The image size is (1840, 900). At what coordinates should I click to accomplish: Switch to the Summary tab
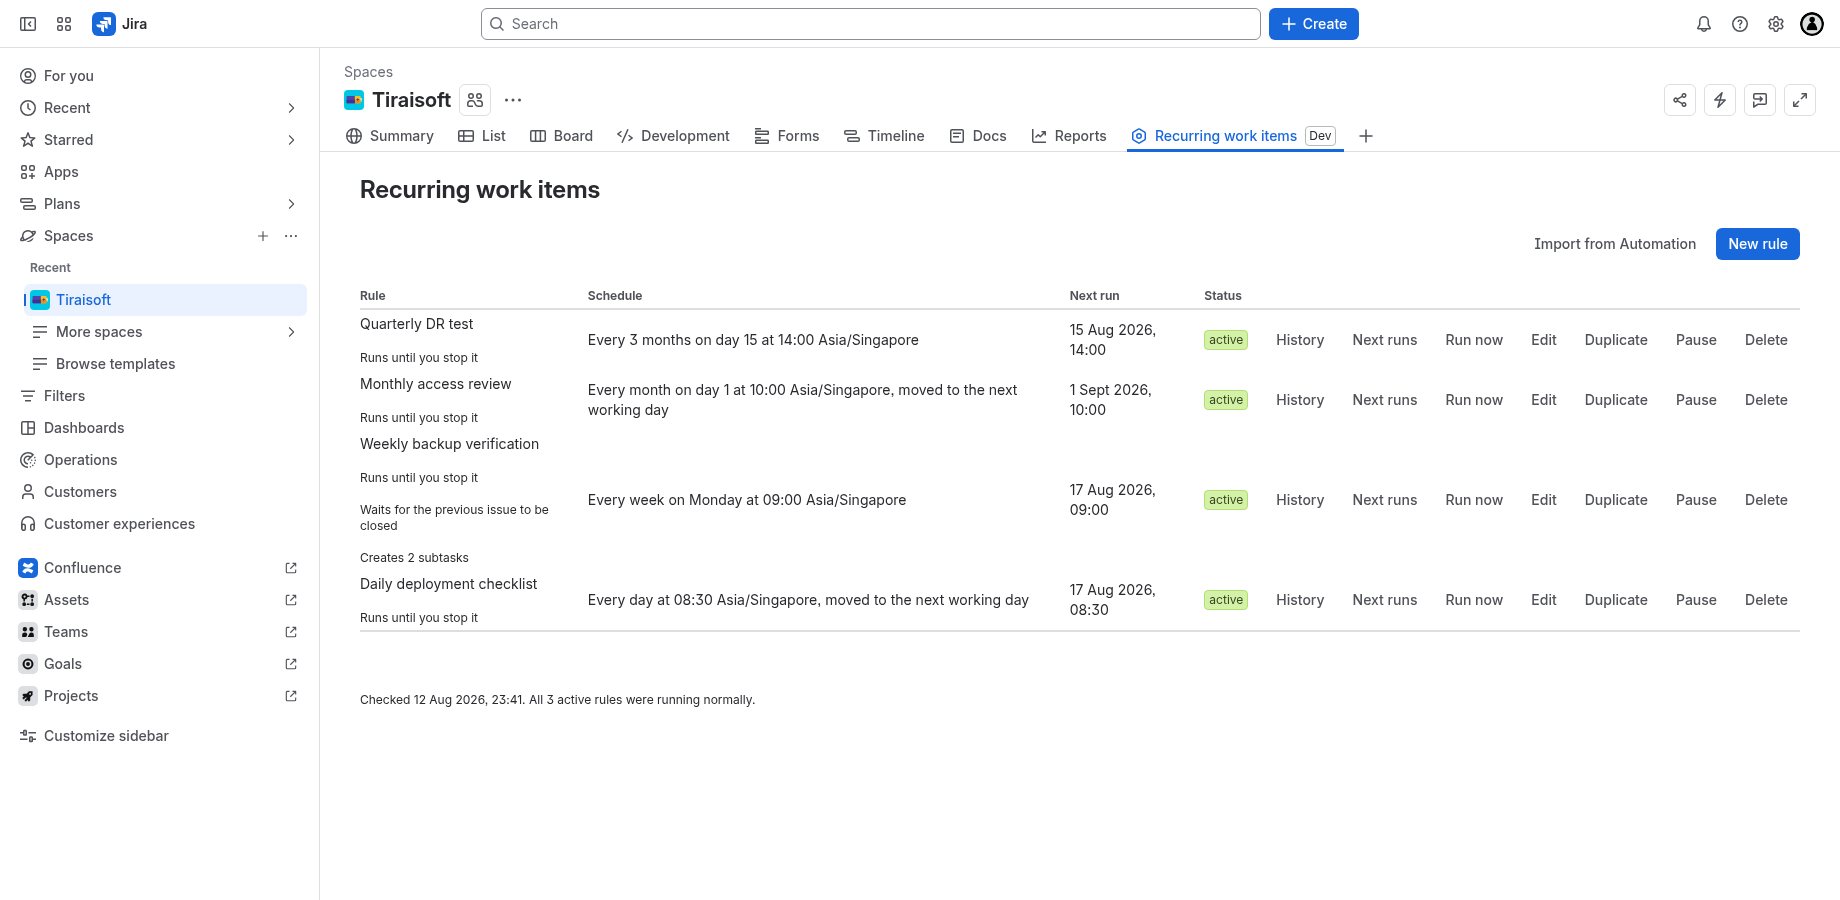point(390,136)
